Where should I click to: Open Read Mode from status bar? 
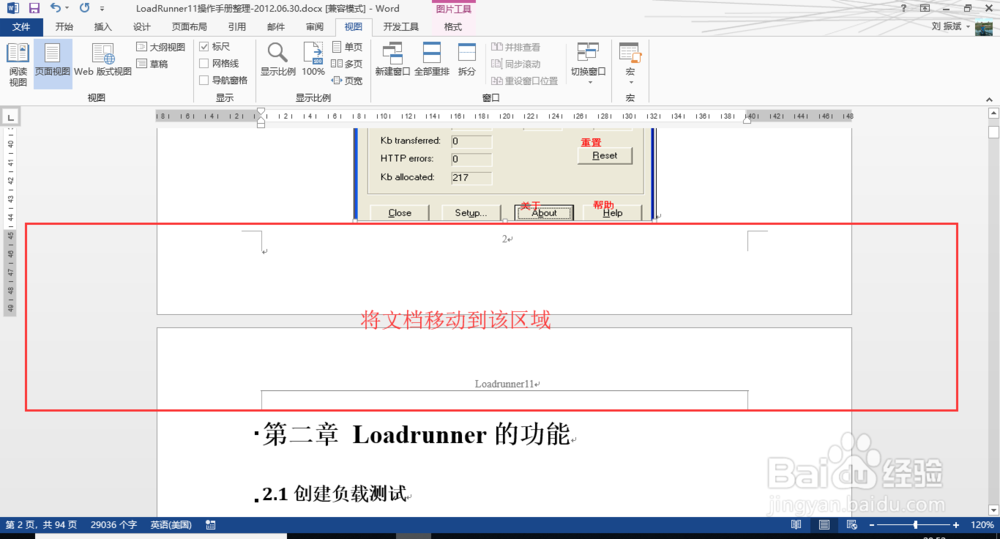(796, 525)
